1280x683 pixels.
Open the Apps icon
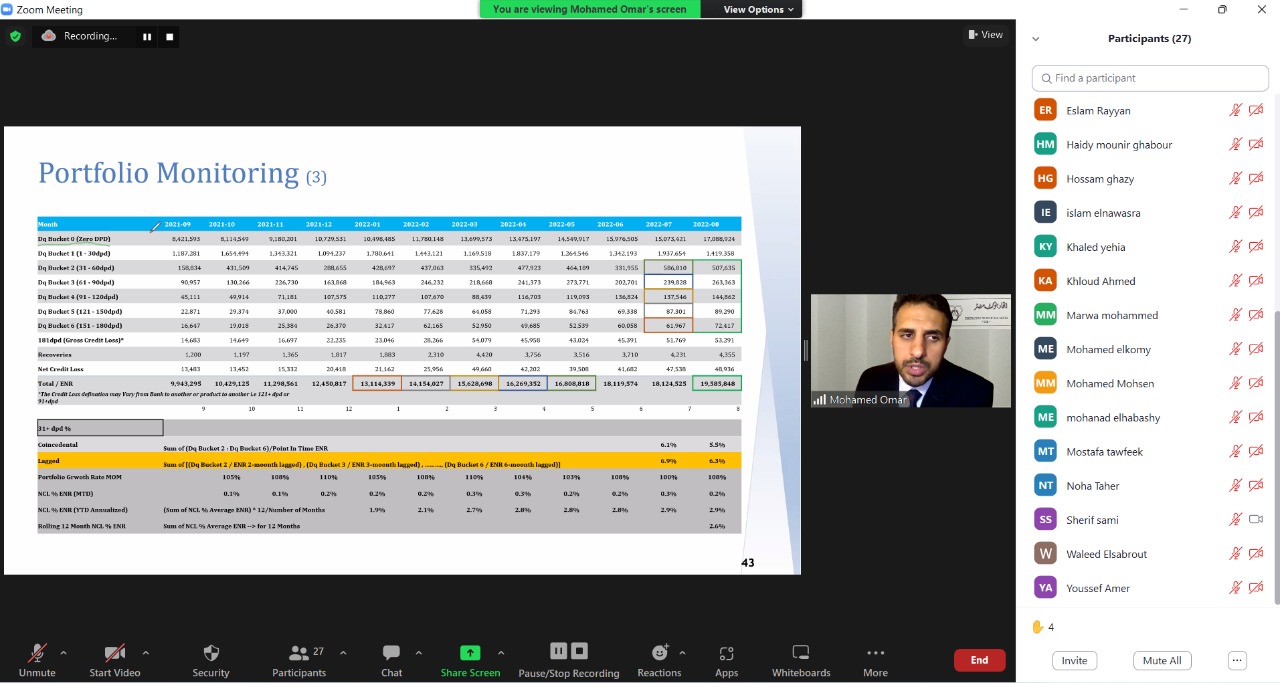click(726, 653)
